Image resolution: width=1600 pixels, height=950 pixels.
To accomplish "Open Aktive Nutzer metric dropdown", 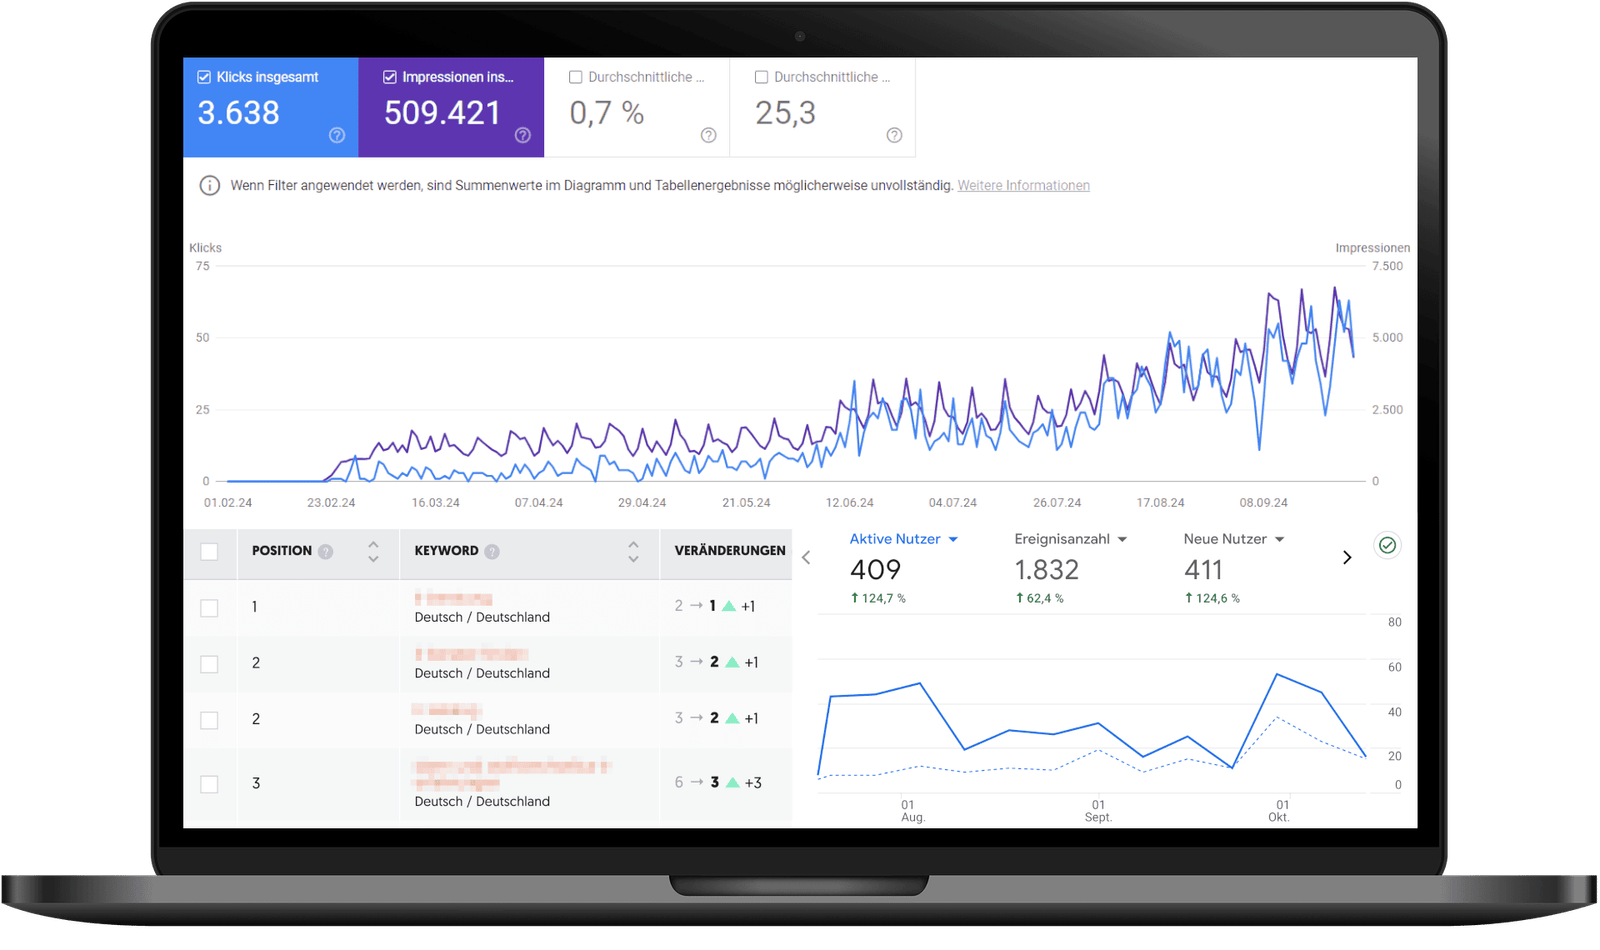I will coord(904,539).
